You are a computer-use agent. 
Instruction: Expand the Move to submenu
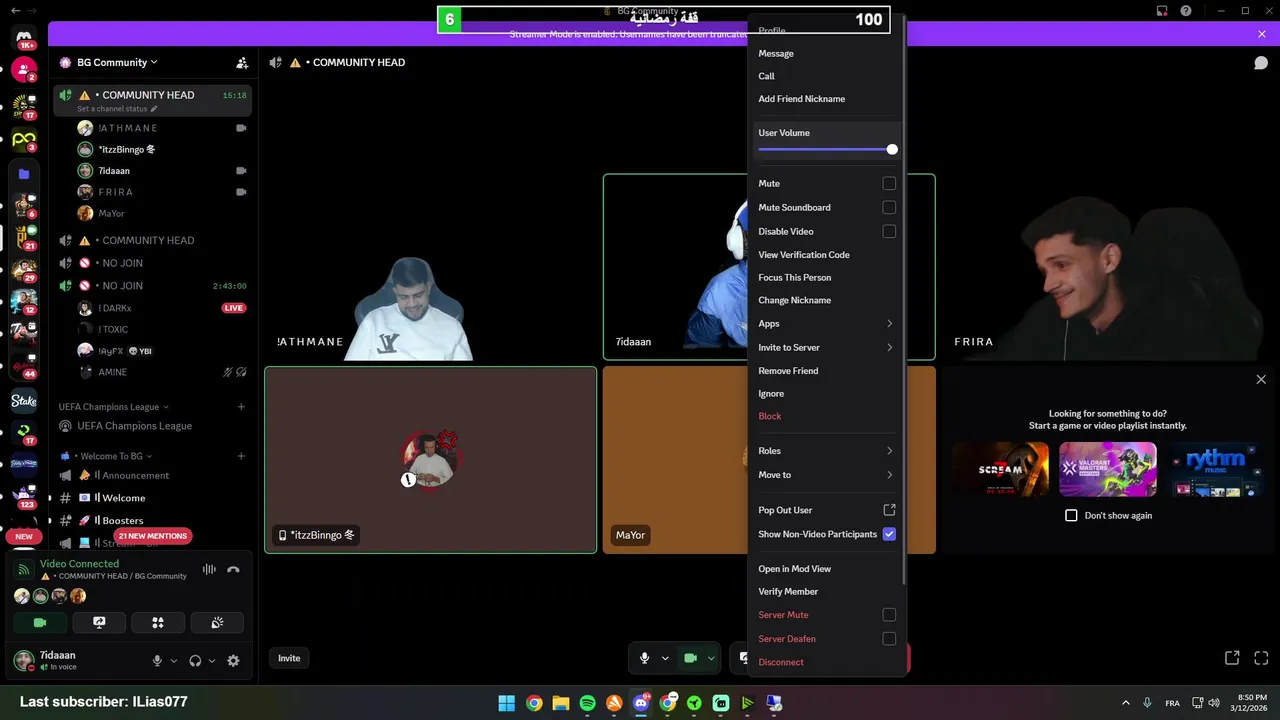[825, 475]
